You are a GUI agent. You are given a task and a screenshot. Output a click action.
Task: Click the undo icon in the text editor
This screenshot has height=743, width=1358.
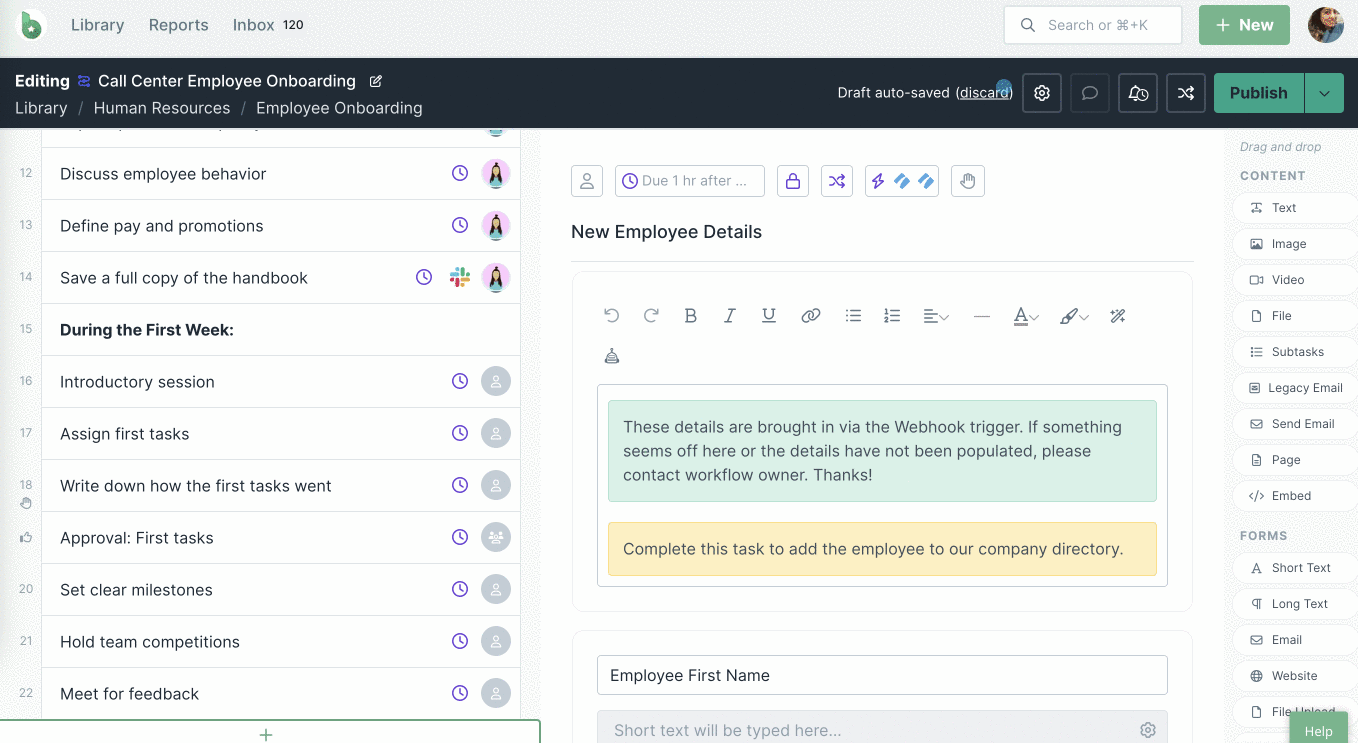tap(612, 316)
